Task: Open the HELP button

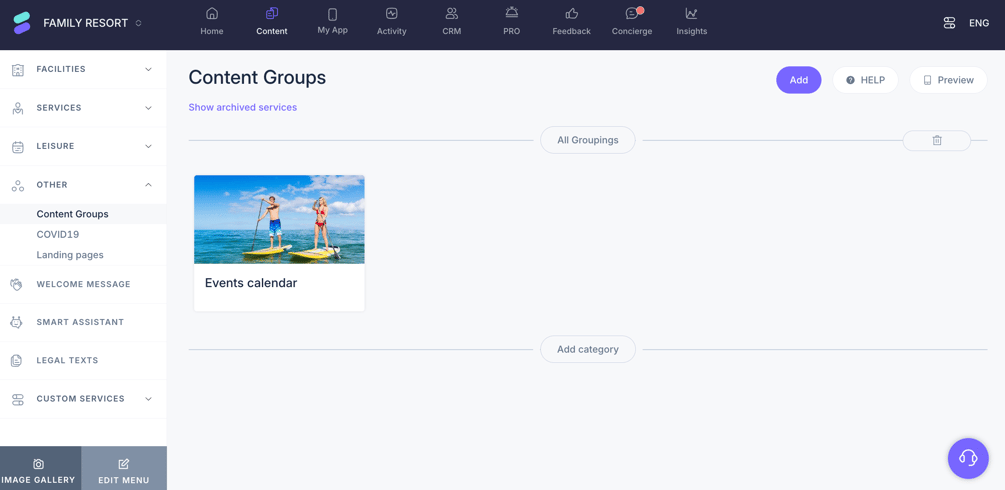Action: pos(865,80)
